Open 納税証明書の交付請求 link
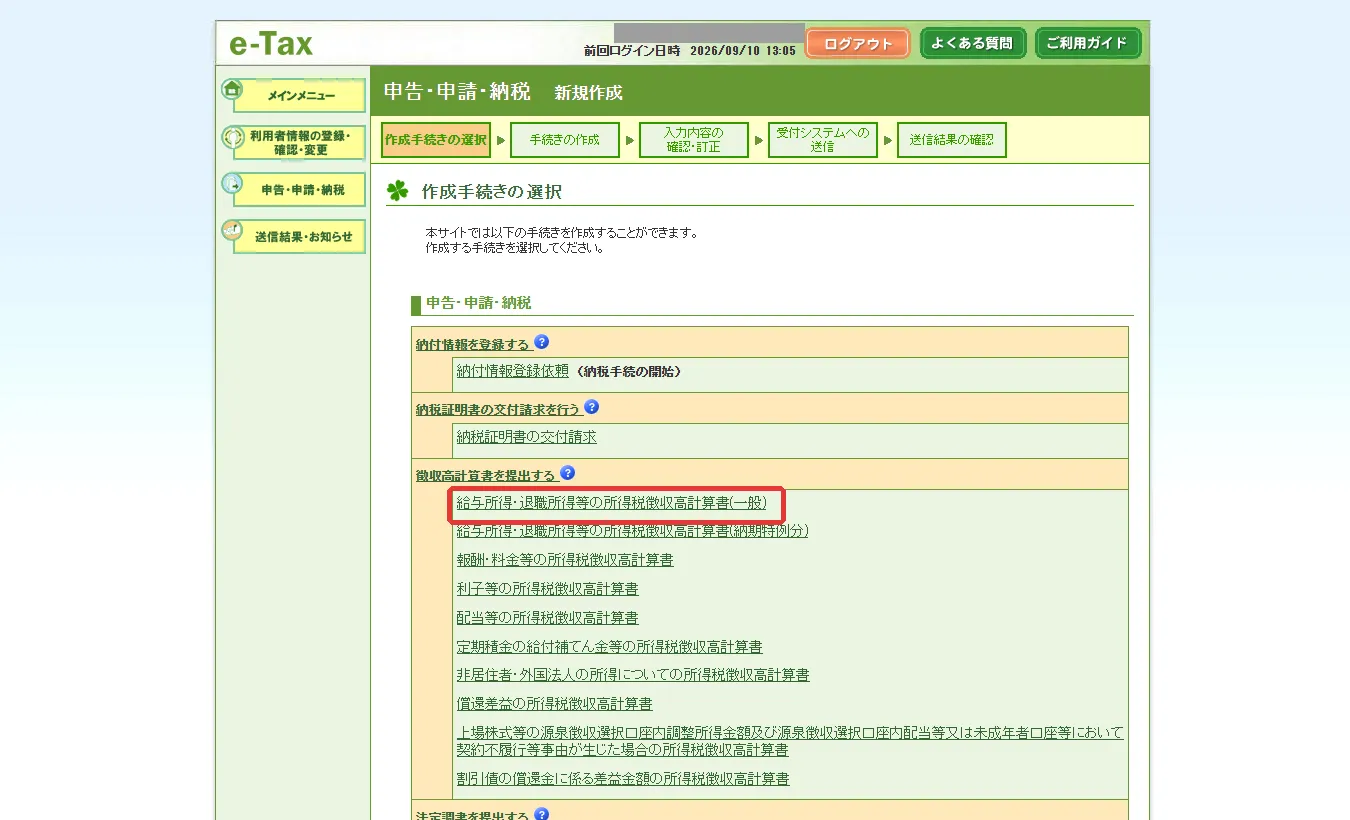 (526, 437)
